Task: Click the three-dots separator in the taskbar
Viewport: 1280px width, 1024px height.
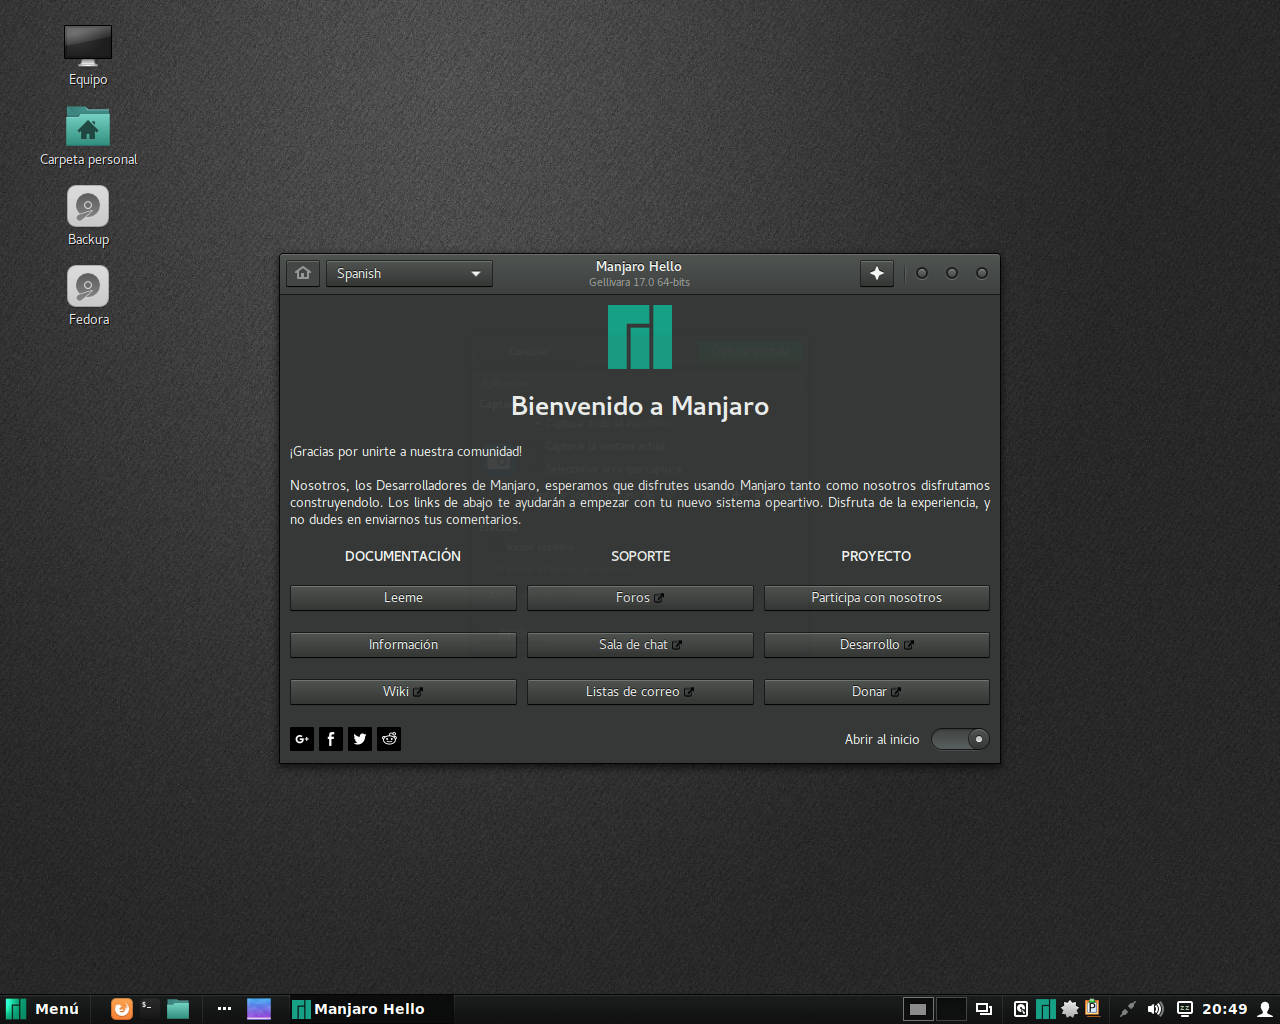Action: (224, 1009)
